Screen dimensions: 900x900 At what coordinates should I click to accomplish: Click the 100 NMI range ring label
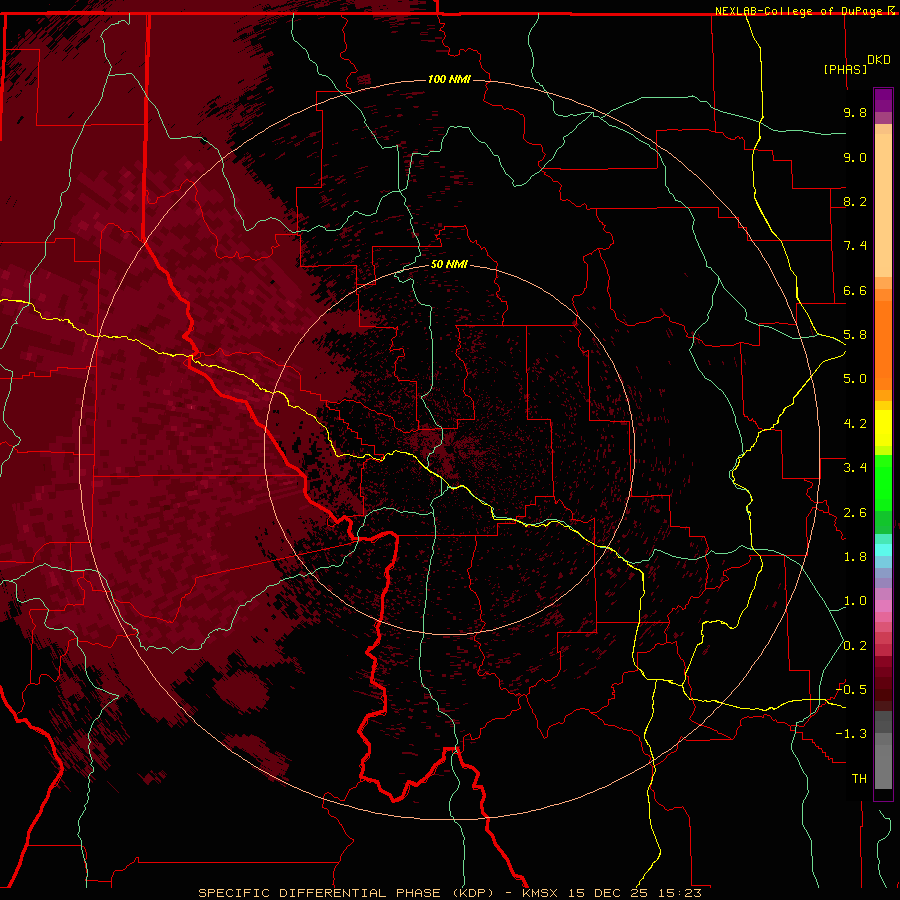point(449,79)
